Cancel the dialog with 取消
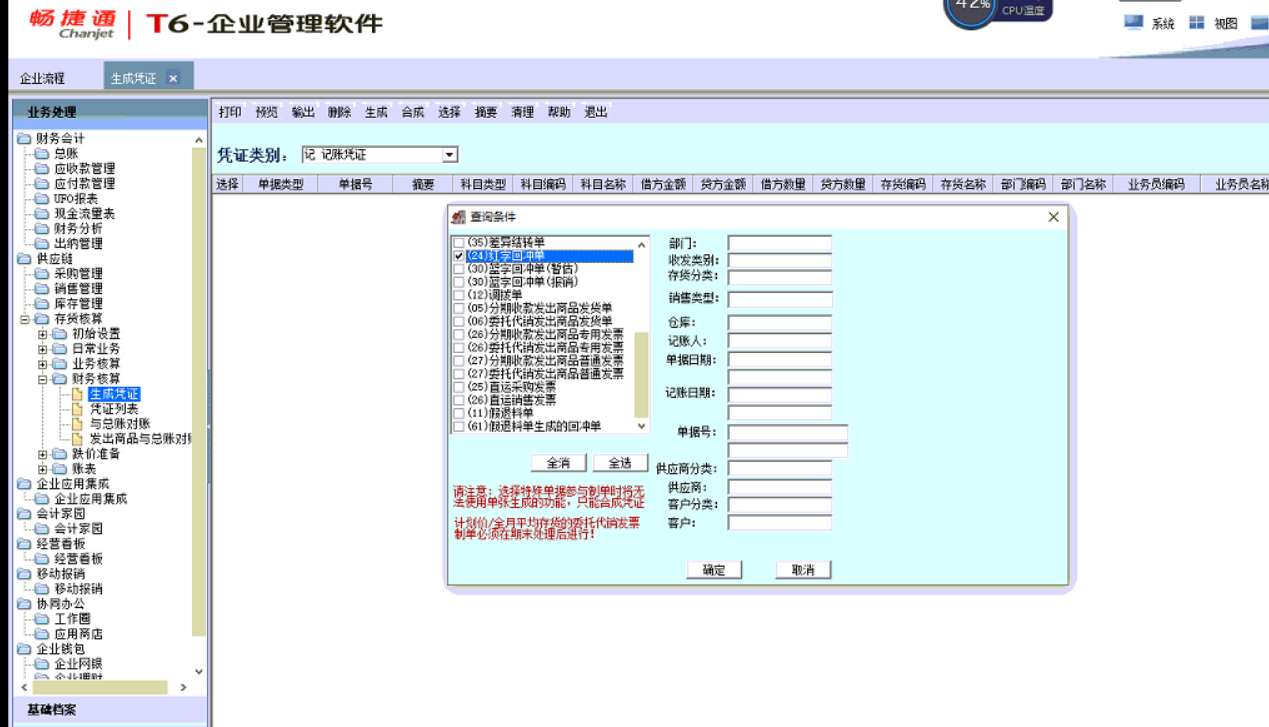1269x727 pixels. [x=803, y=570]
